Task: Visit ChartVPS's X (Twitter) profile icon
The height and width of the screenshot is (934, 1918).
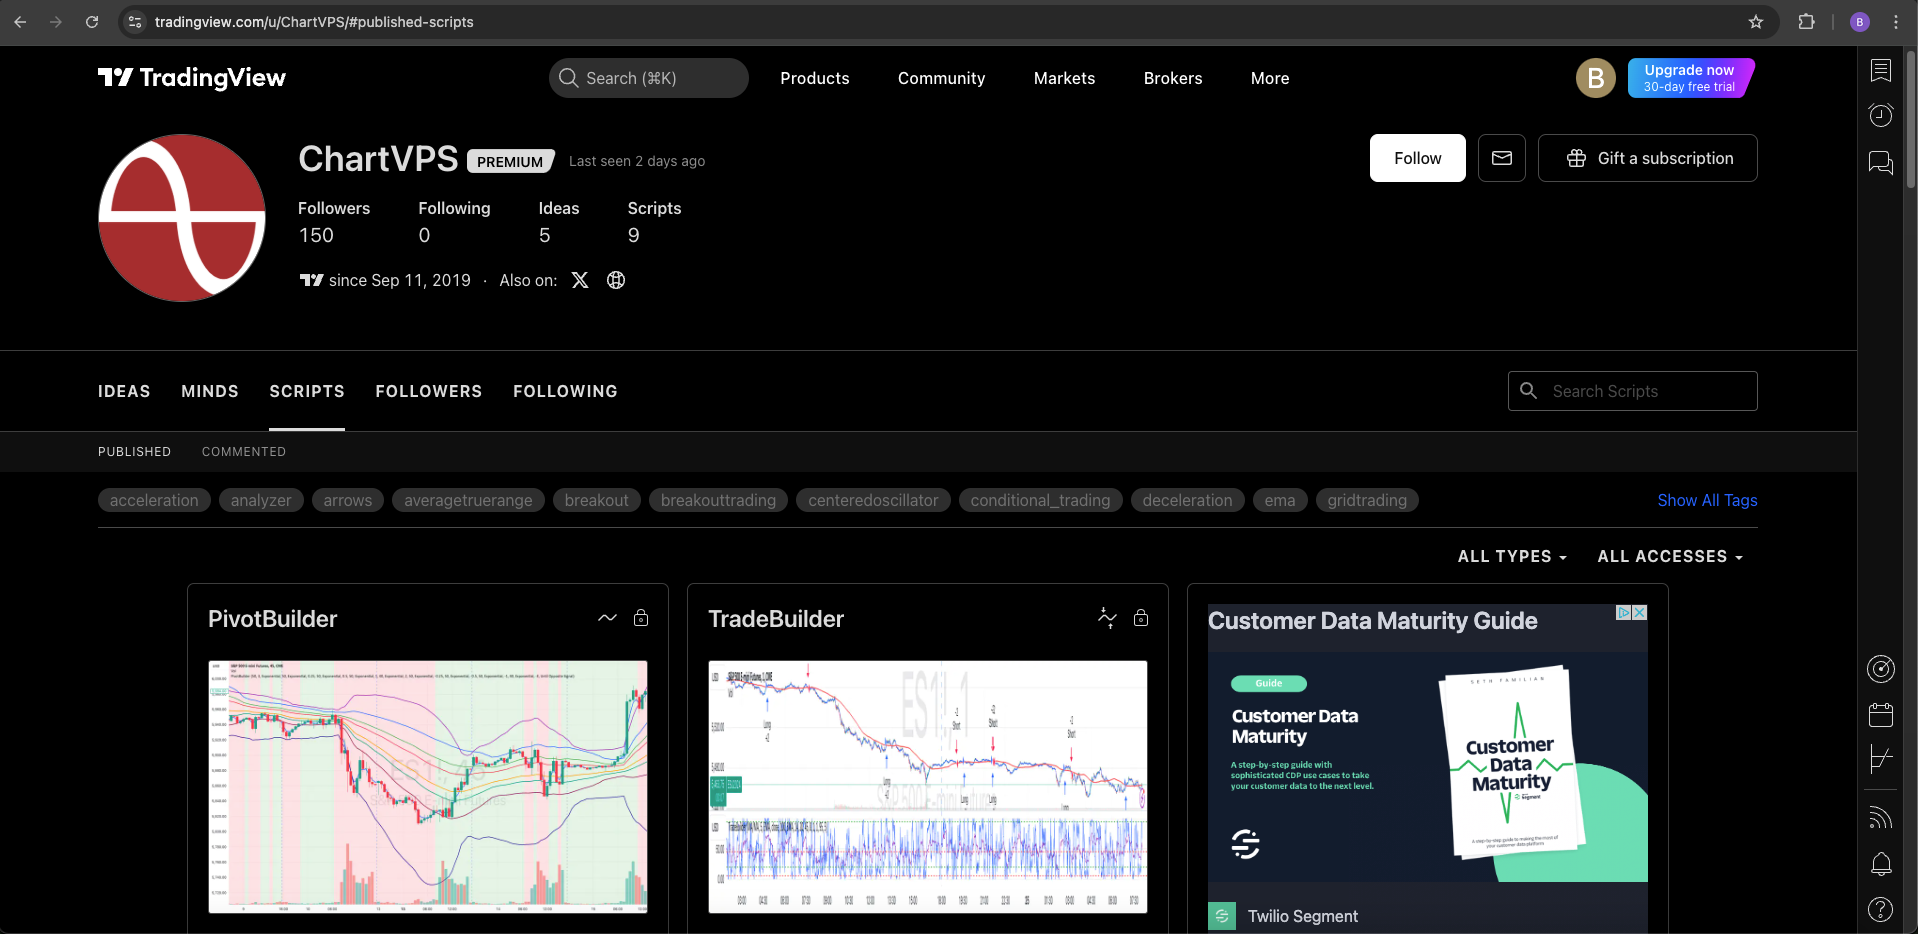Action: click(x=580, y=280)
